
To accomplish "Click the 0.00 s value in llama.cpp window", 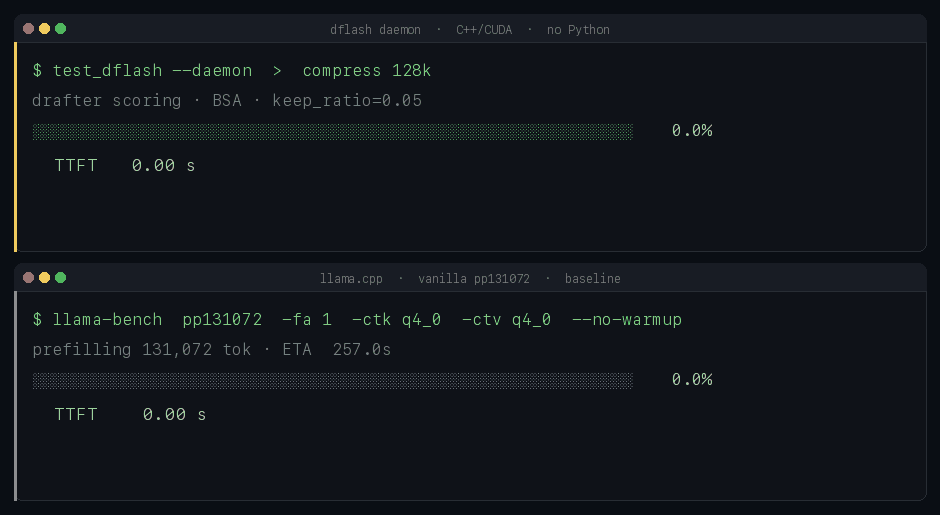I will coord(174,414).
